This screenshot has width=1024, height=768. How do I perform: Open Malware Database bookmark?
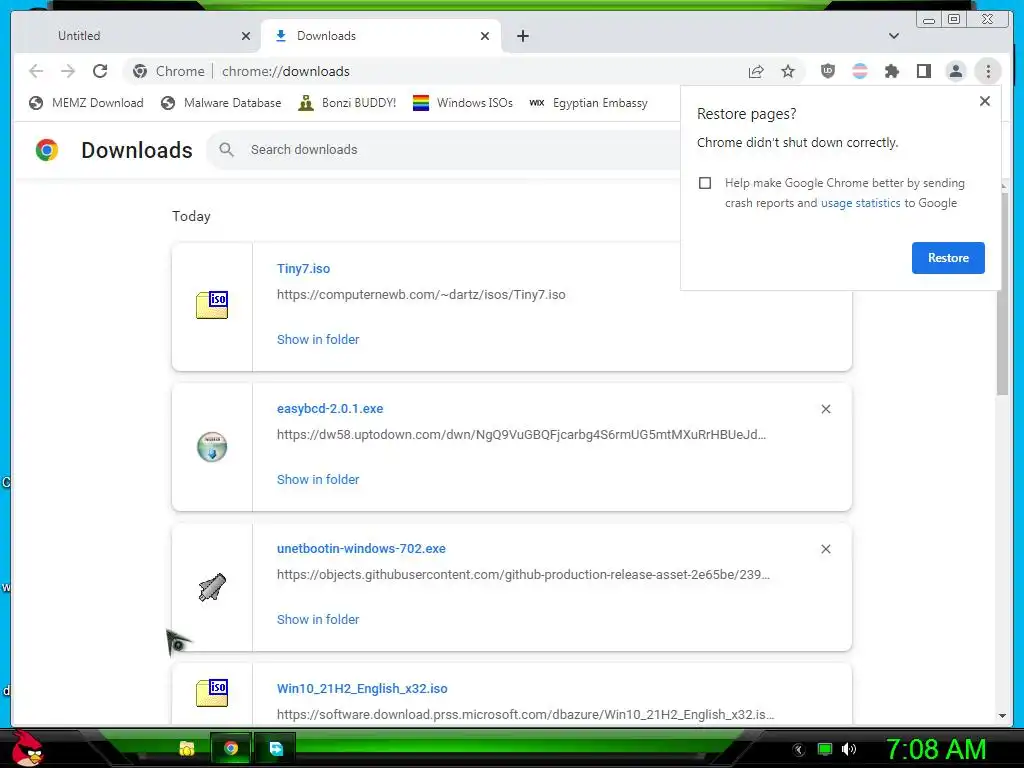221,103
